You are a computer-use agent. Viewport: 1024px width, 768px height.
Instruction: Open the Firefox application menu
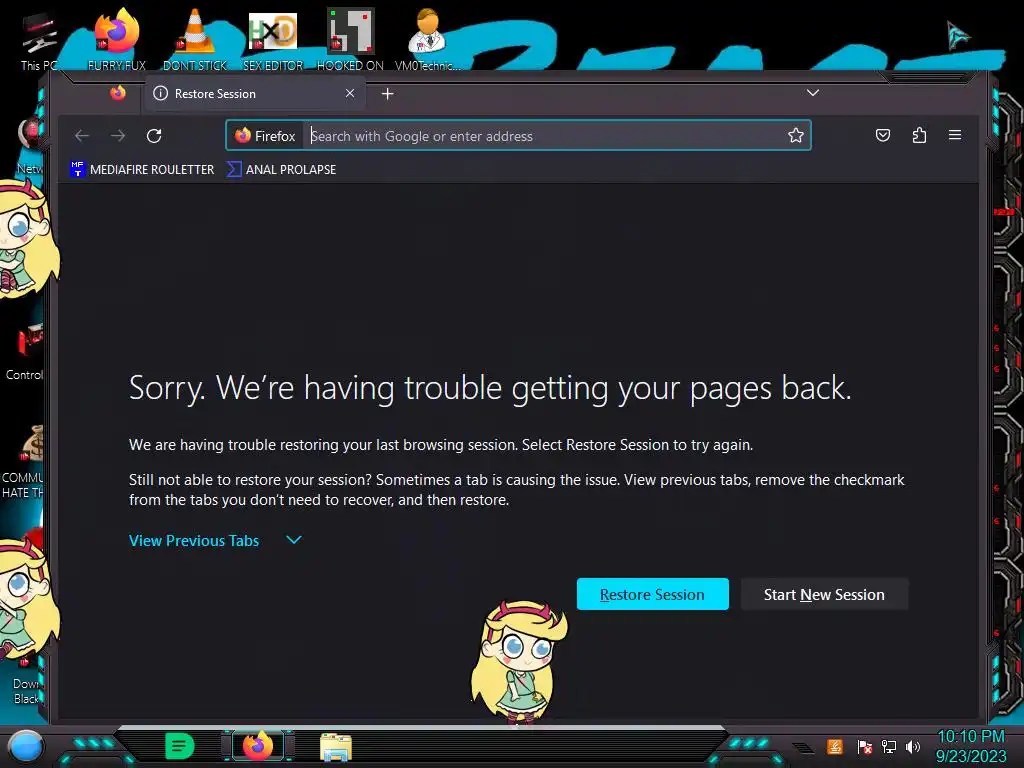click(955, 135)
